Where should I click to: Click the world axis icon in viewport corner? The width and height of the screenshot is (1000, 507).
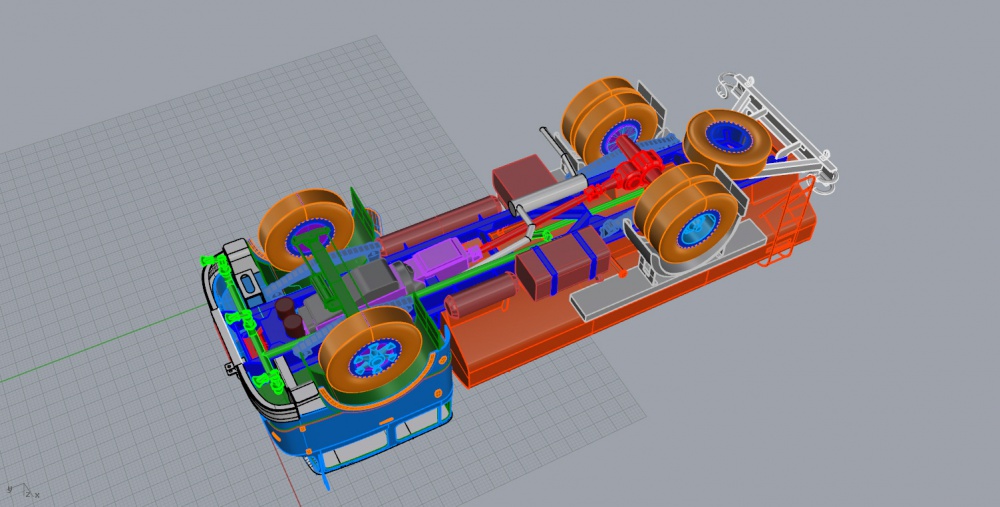pos(22,490)
